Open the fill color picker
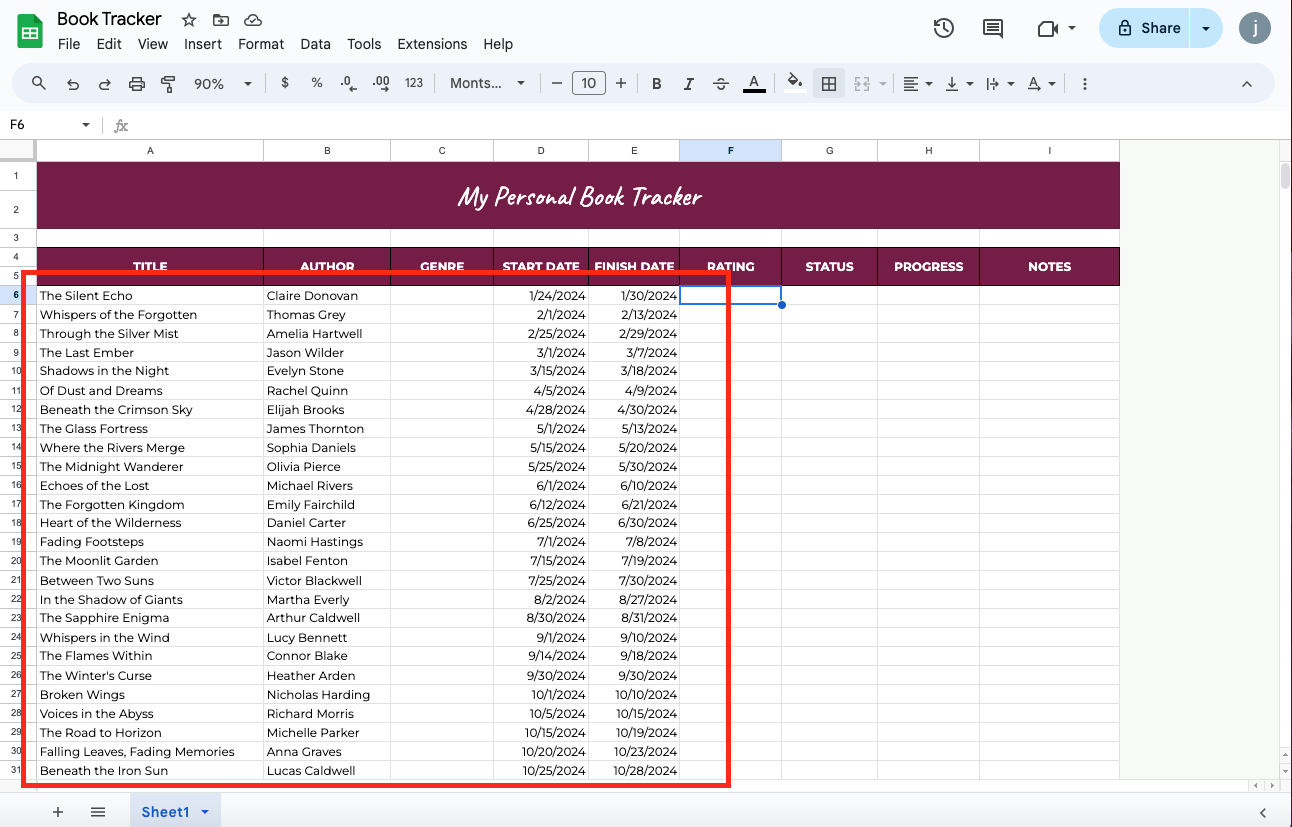The height and width of the screenshot is (827, 1292). tap(795, 83)
